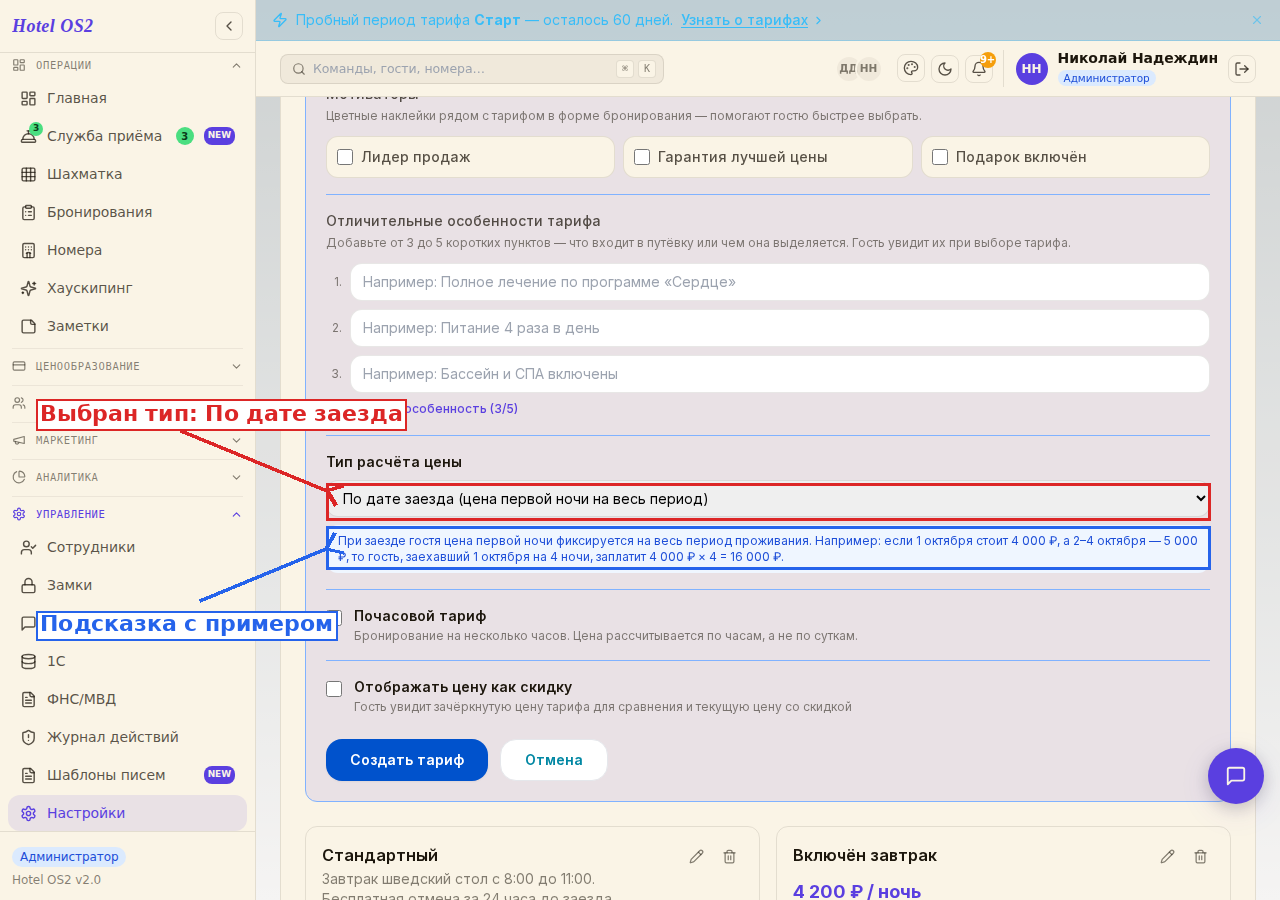Open the theme palette icon
1280x900 pixels.
coord(911,68)
